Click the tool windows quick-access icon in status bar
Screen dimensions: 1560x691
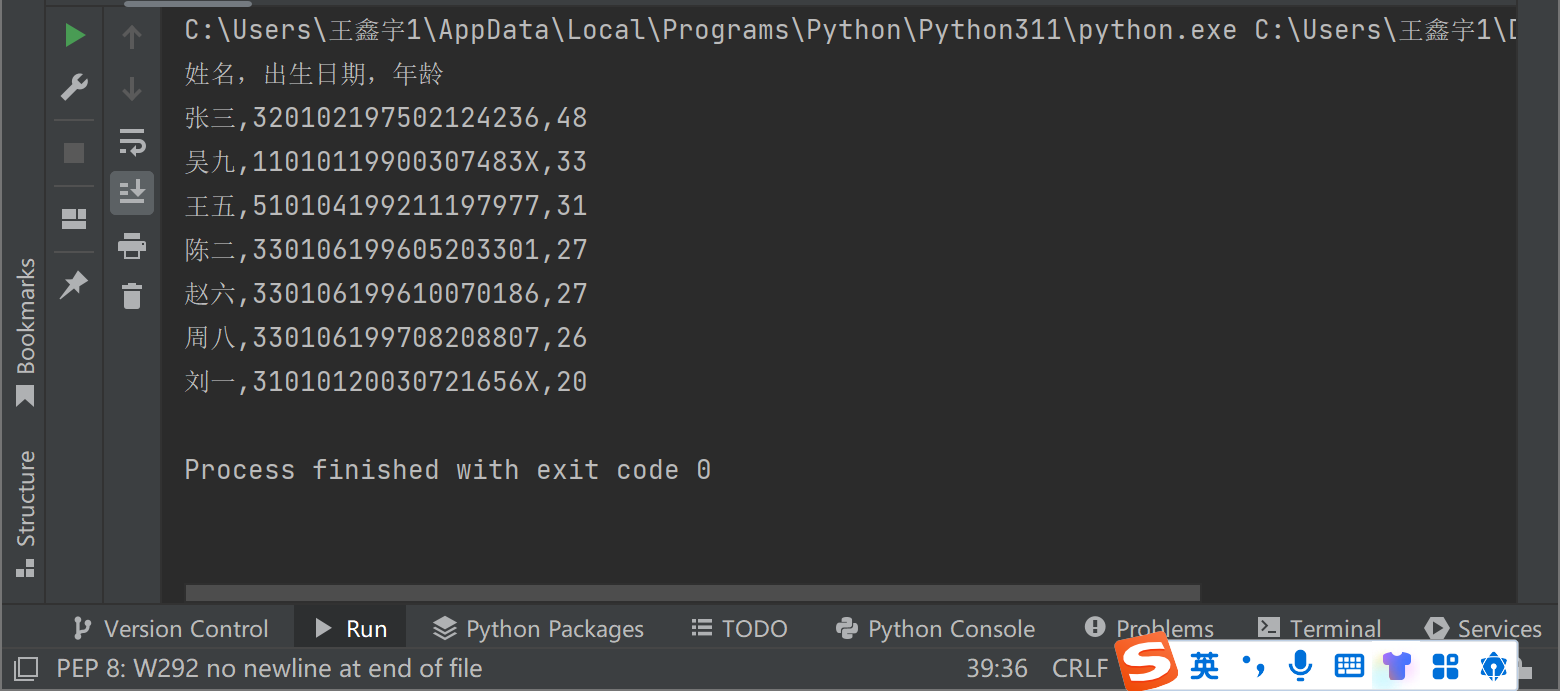pos(26,668)
